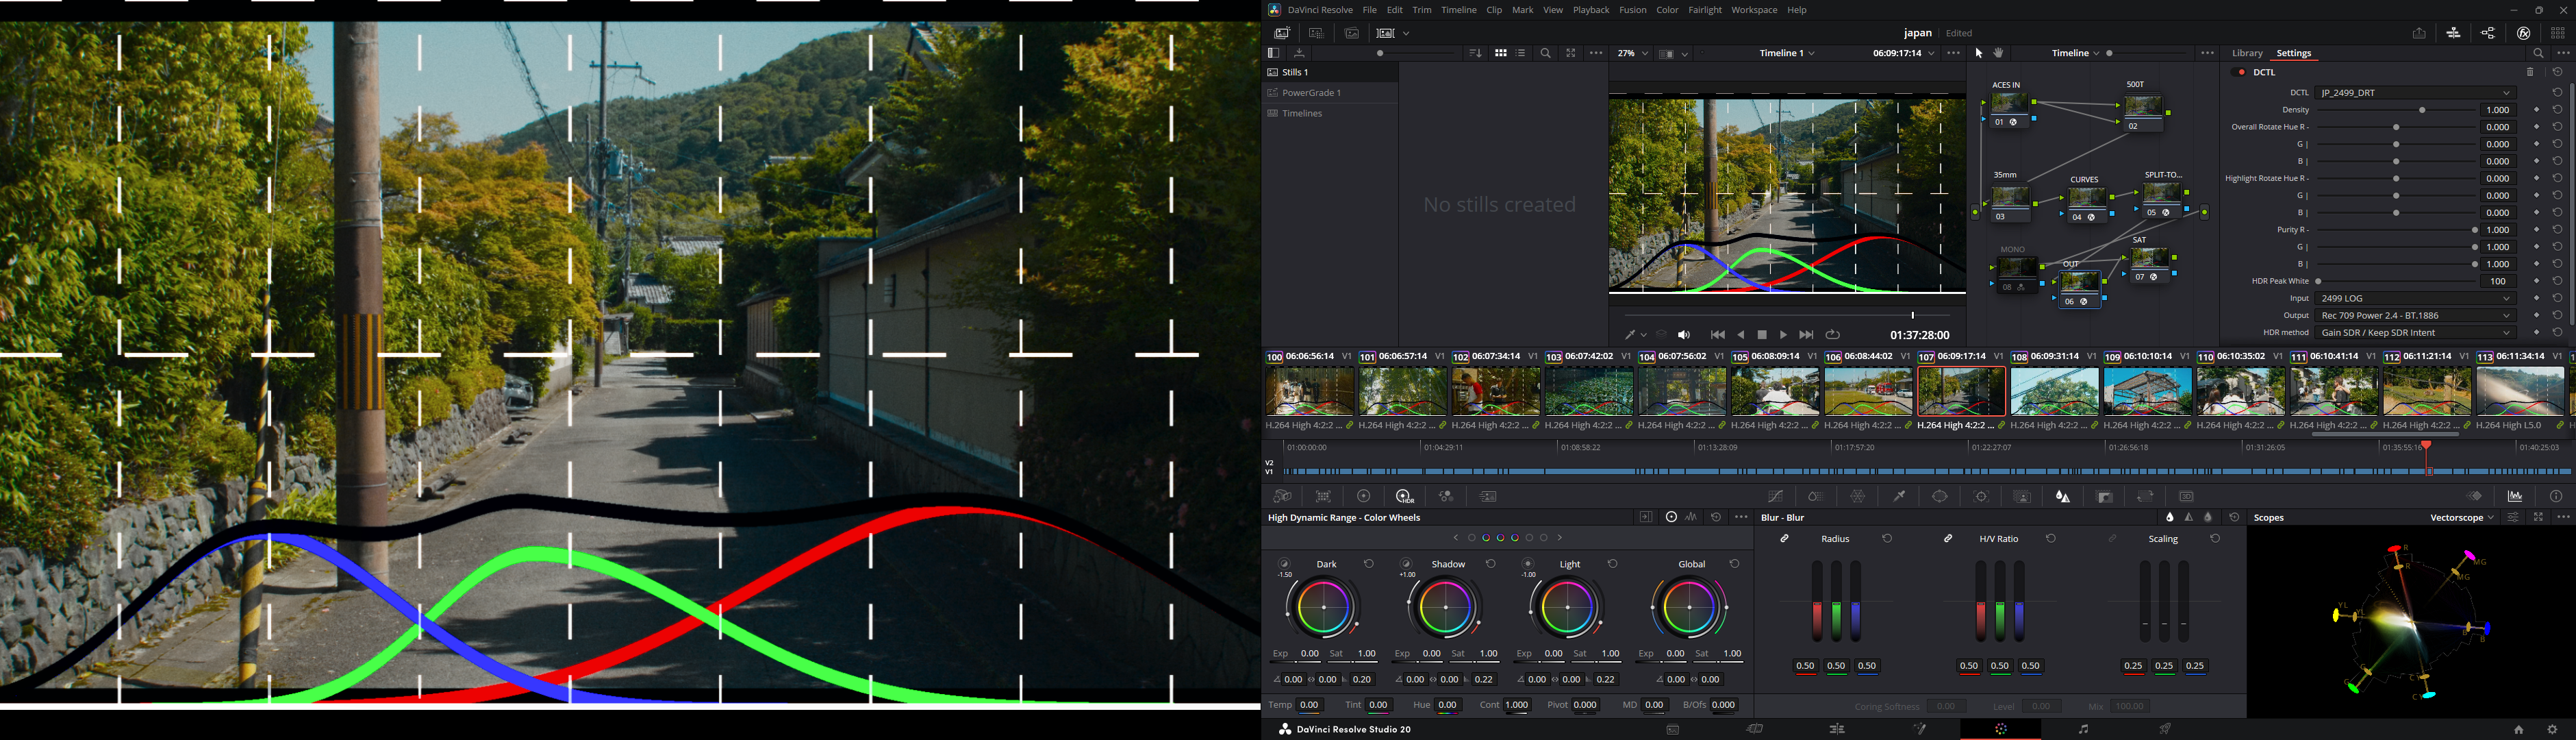This screenshot has width=2576, height=740.
Task: Open the Tracker palette icon
Action: pos(1981,497)
